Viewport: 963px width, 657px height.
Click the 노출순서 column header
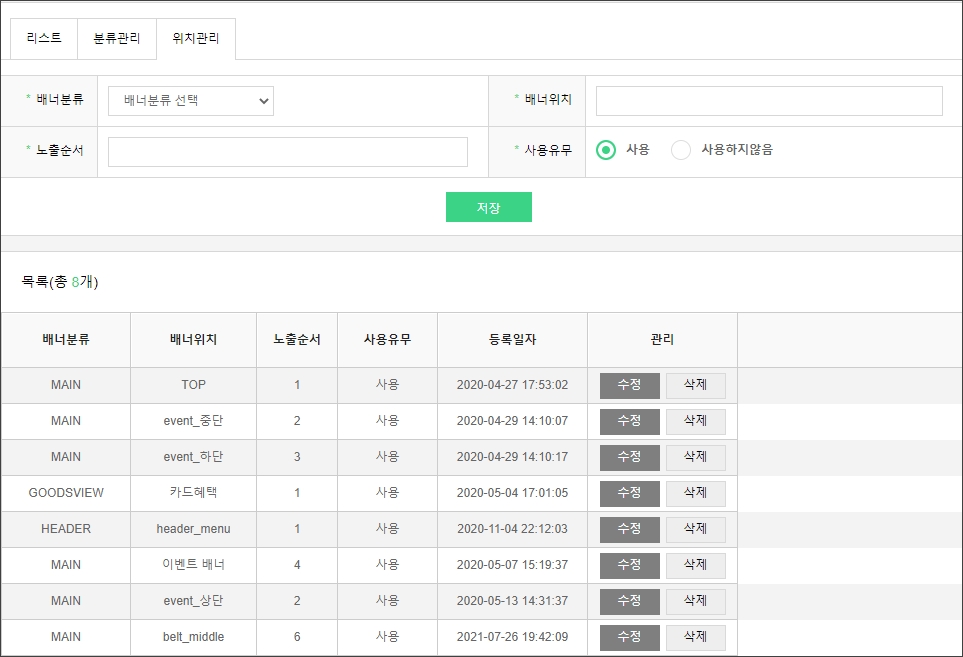(x=297, y=340)
